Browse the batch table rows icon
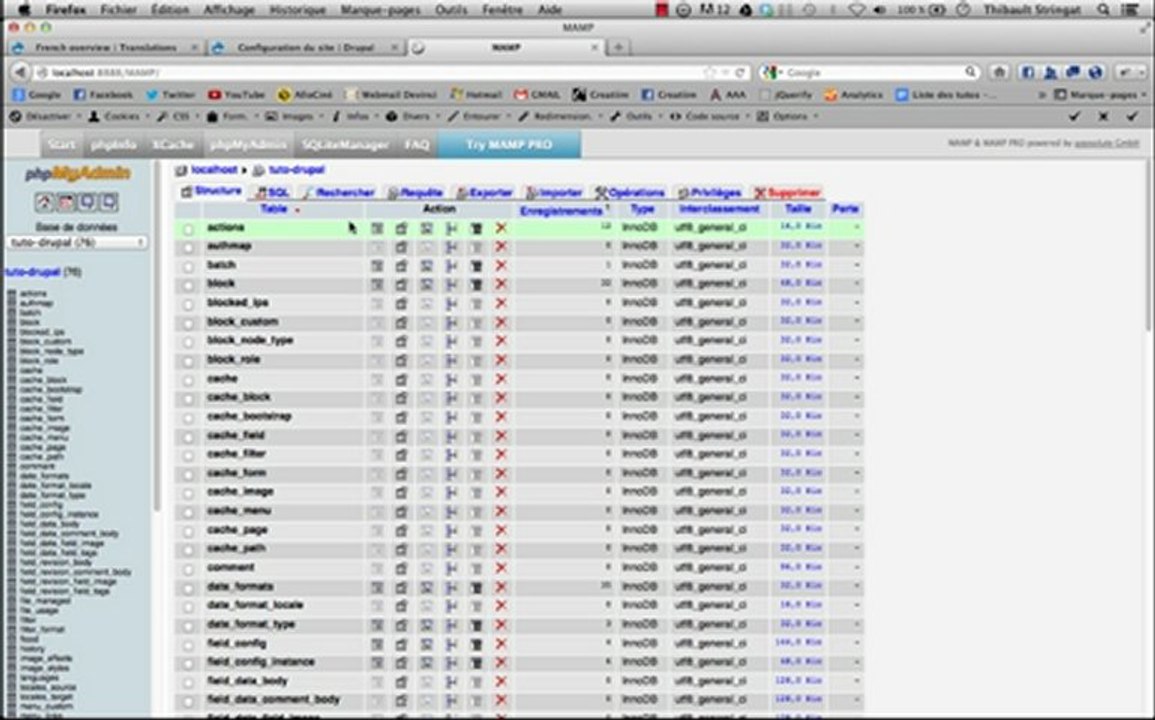 coord(377,266)
